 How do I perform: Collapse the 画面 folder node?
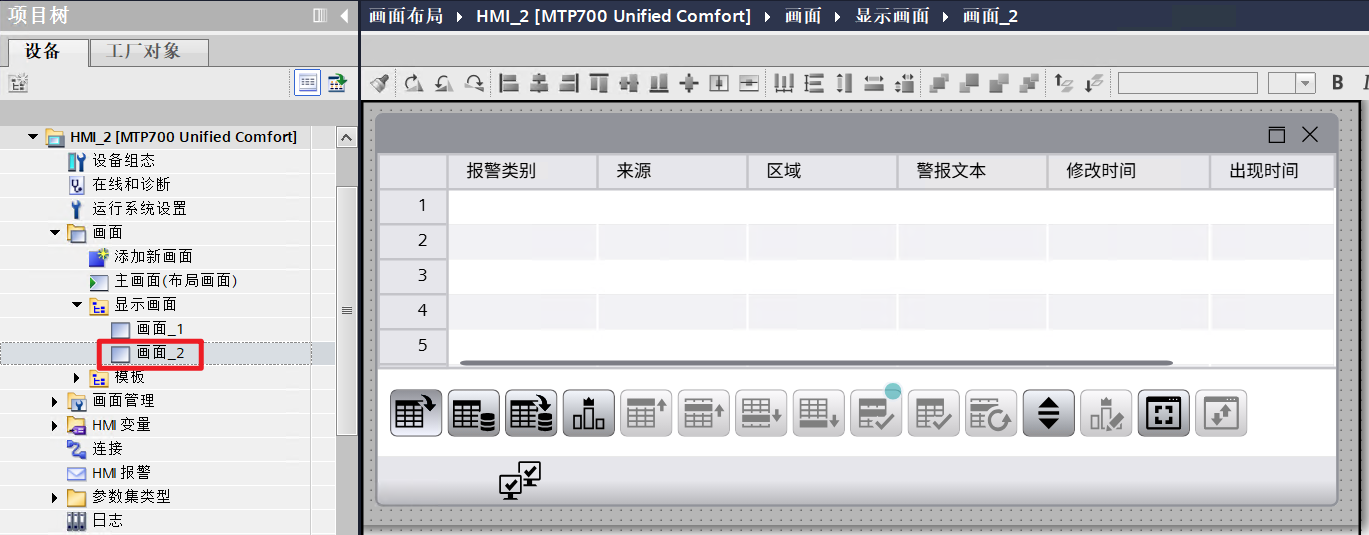click(55, 232)
